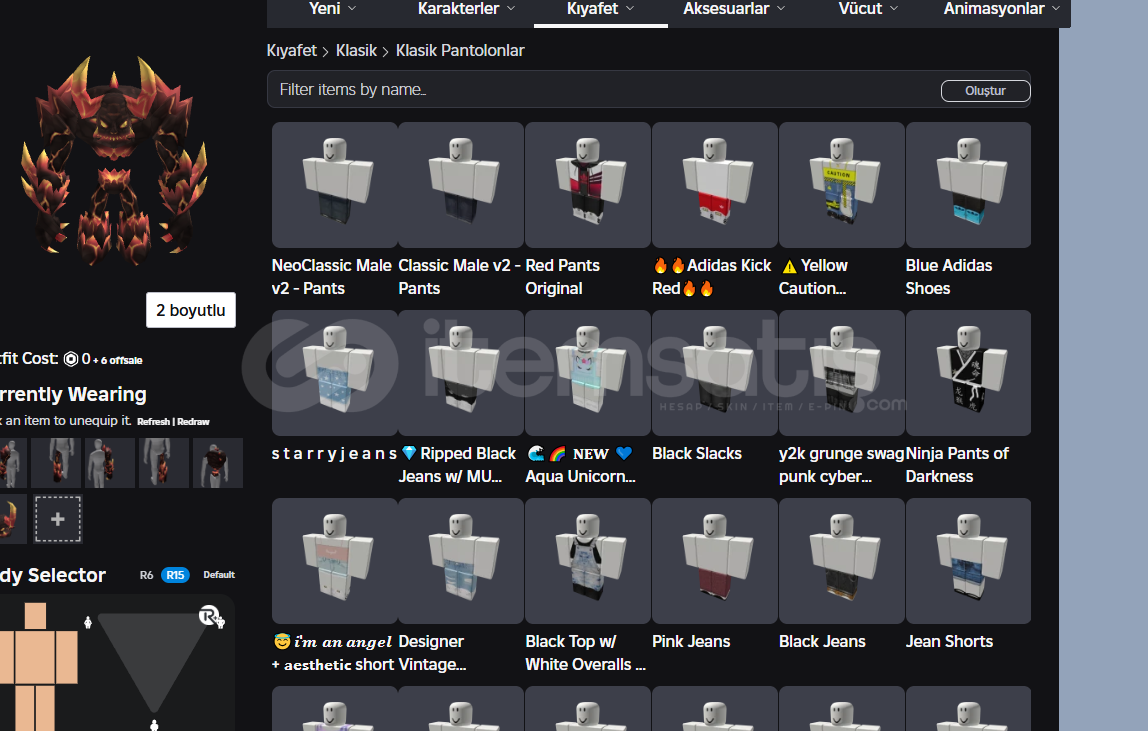This screenshot has height=731, width=1148.
Task: Select the Ripped Black Jeans thumbnail
Action: [461, 373]
